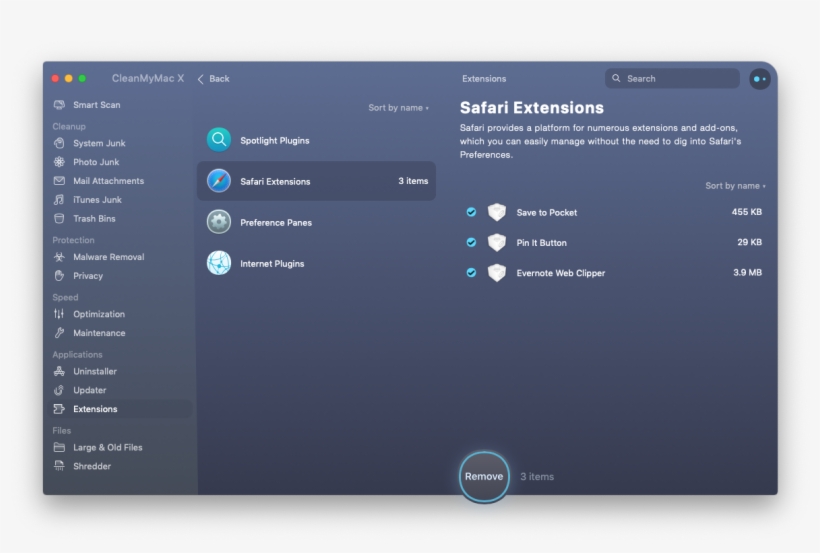Click the 3.9 MB size value
The height and width of the screenshot is (553, 820).
coord(747,273)
